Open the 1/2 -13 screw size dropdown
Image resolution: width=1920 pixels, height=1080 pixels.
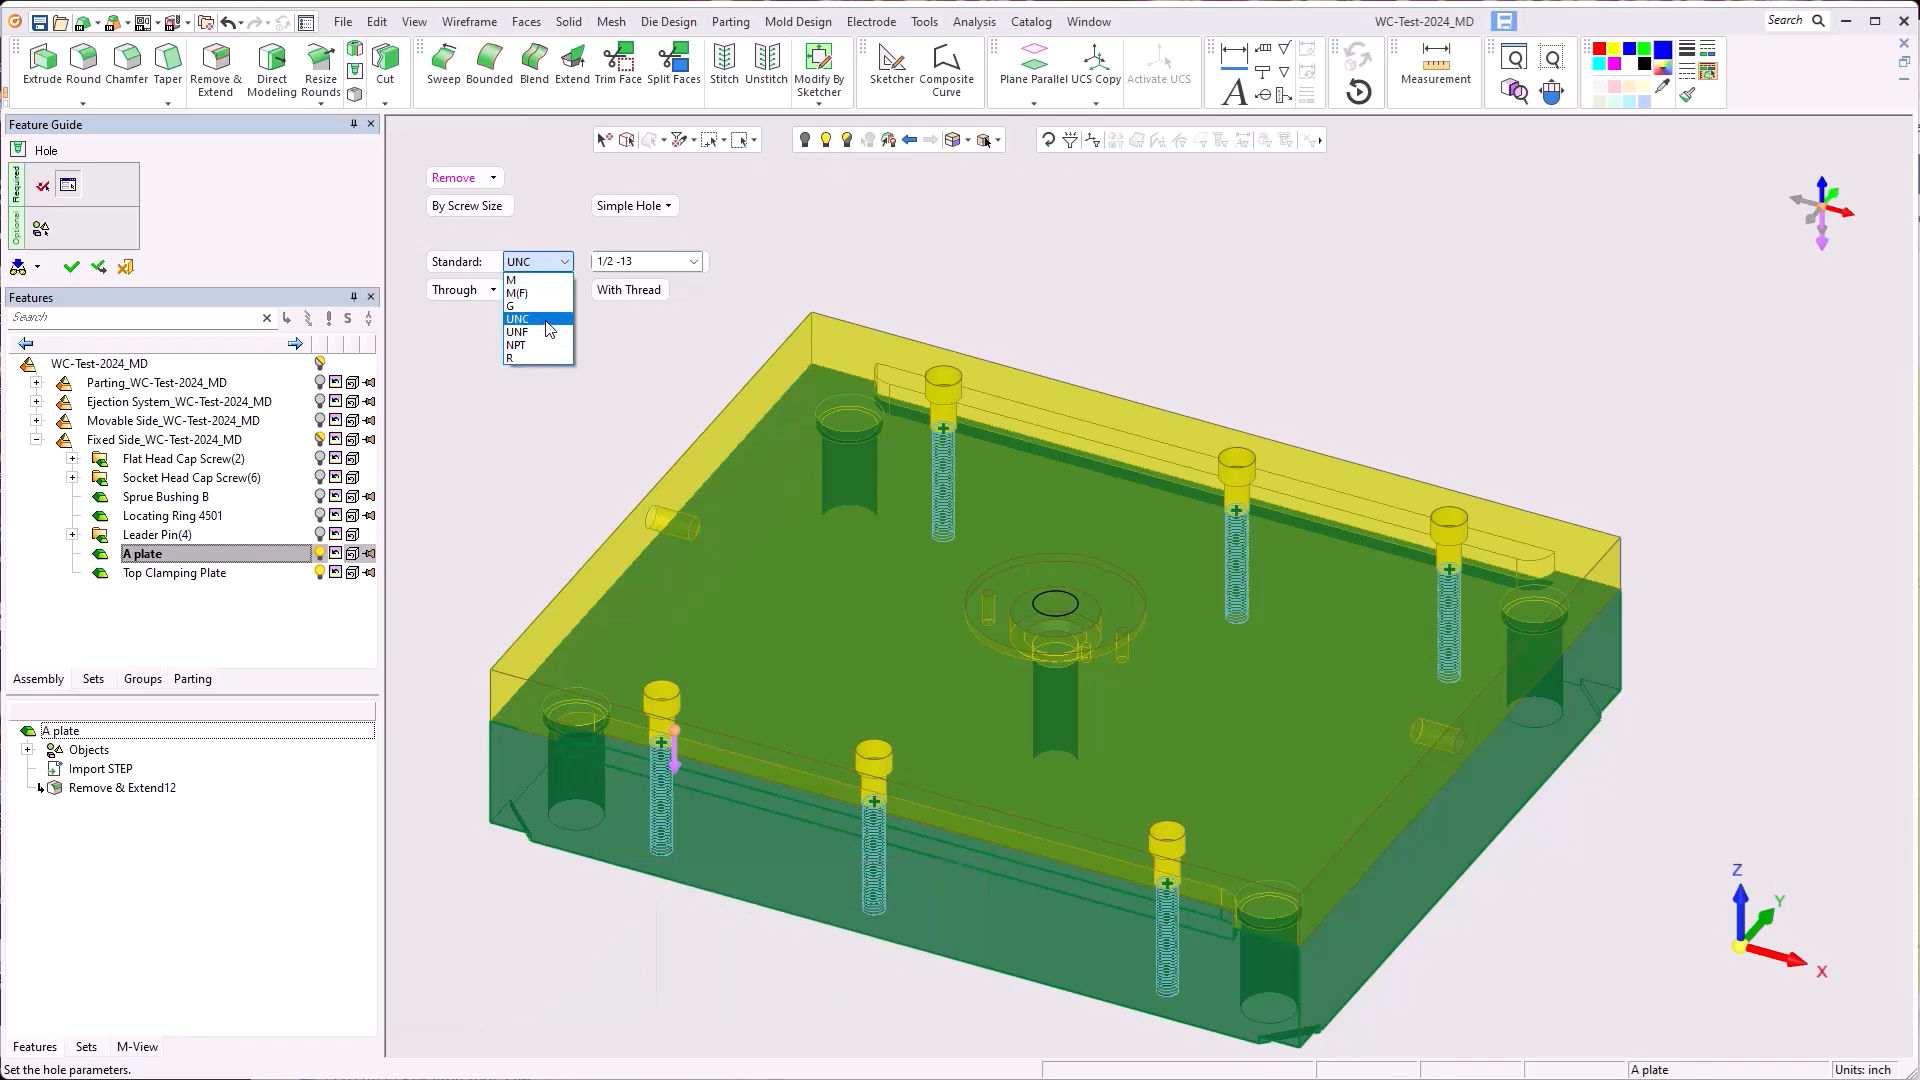coord(693,262)
